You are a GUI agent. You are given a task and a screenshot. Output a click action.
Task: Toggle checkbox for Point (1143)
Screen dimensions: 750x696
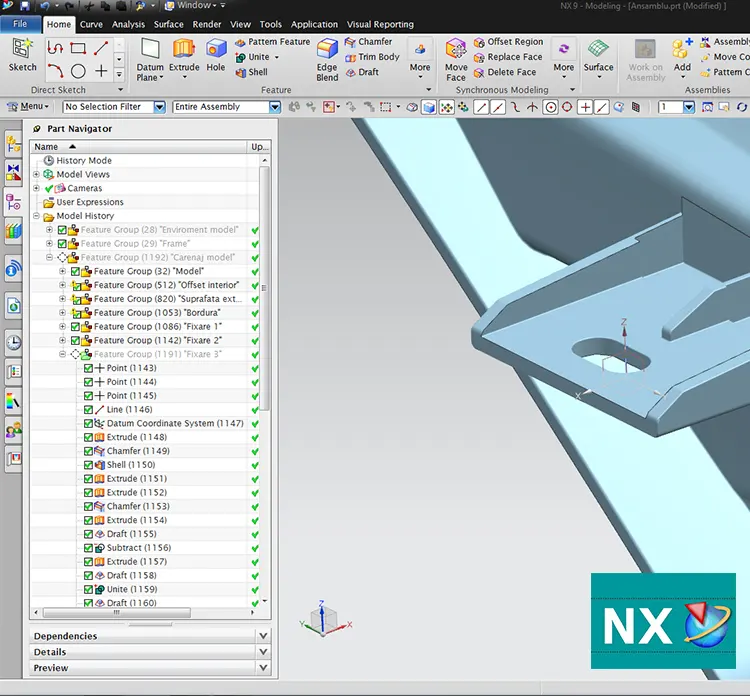click(88, 368)
